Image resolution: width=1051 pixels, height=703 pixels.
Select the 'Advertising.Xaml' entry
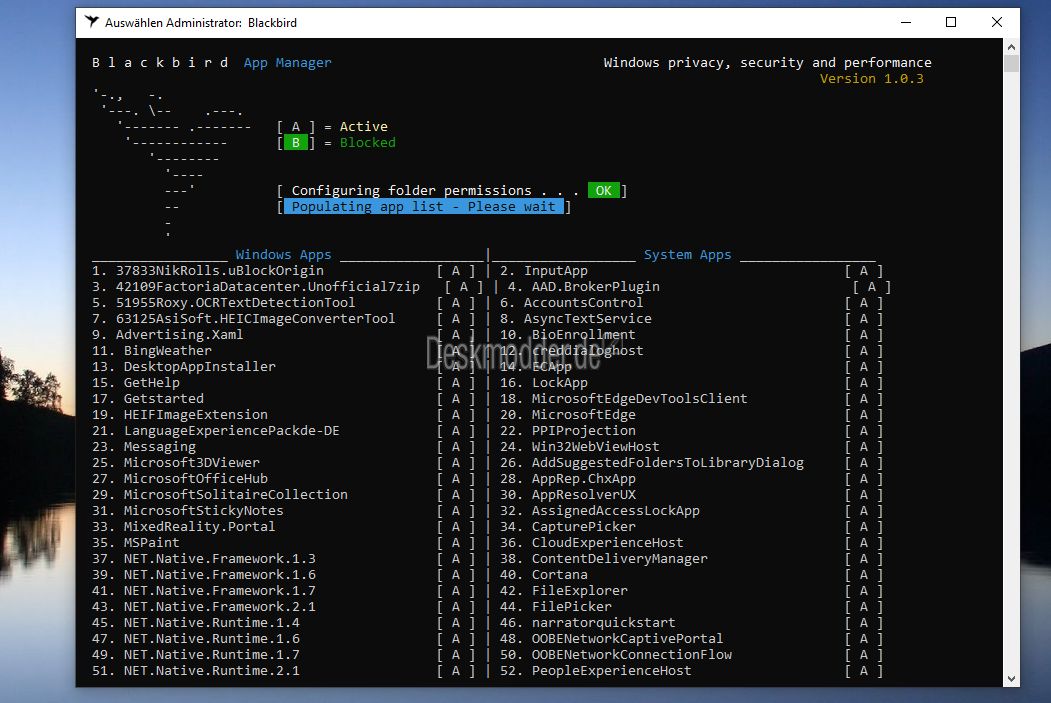pyautogui.click(x=179, y=334)
